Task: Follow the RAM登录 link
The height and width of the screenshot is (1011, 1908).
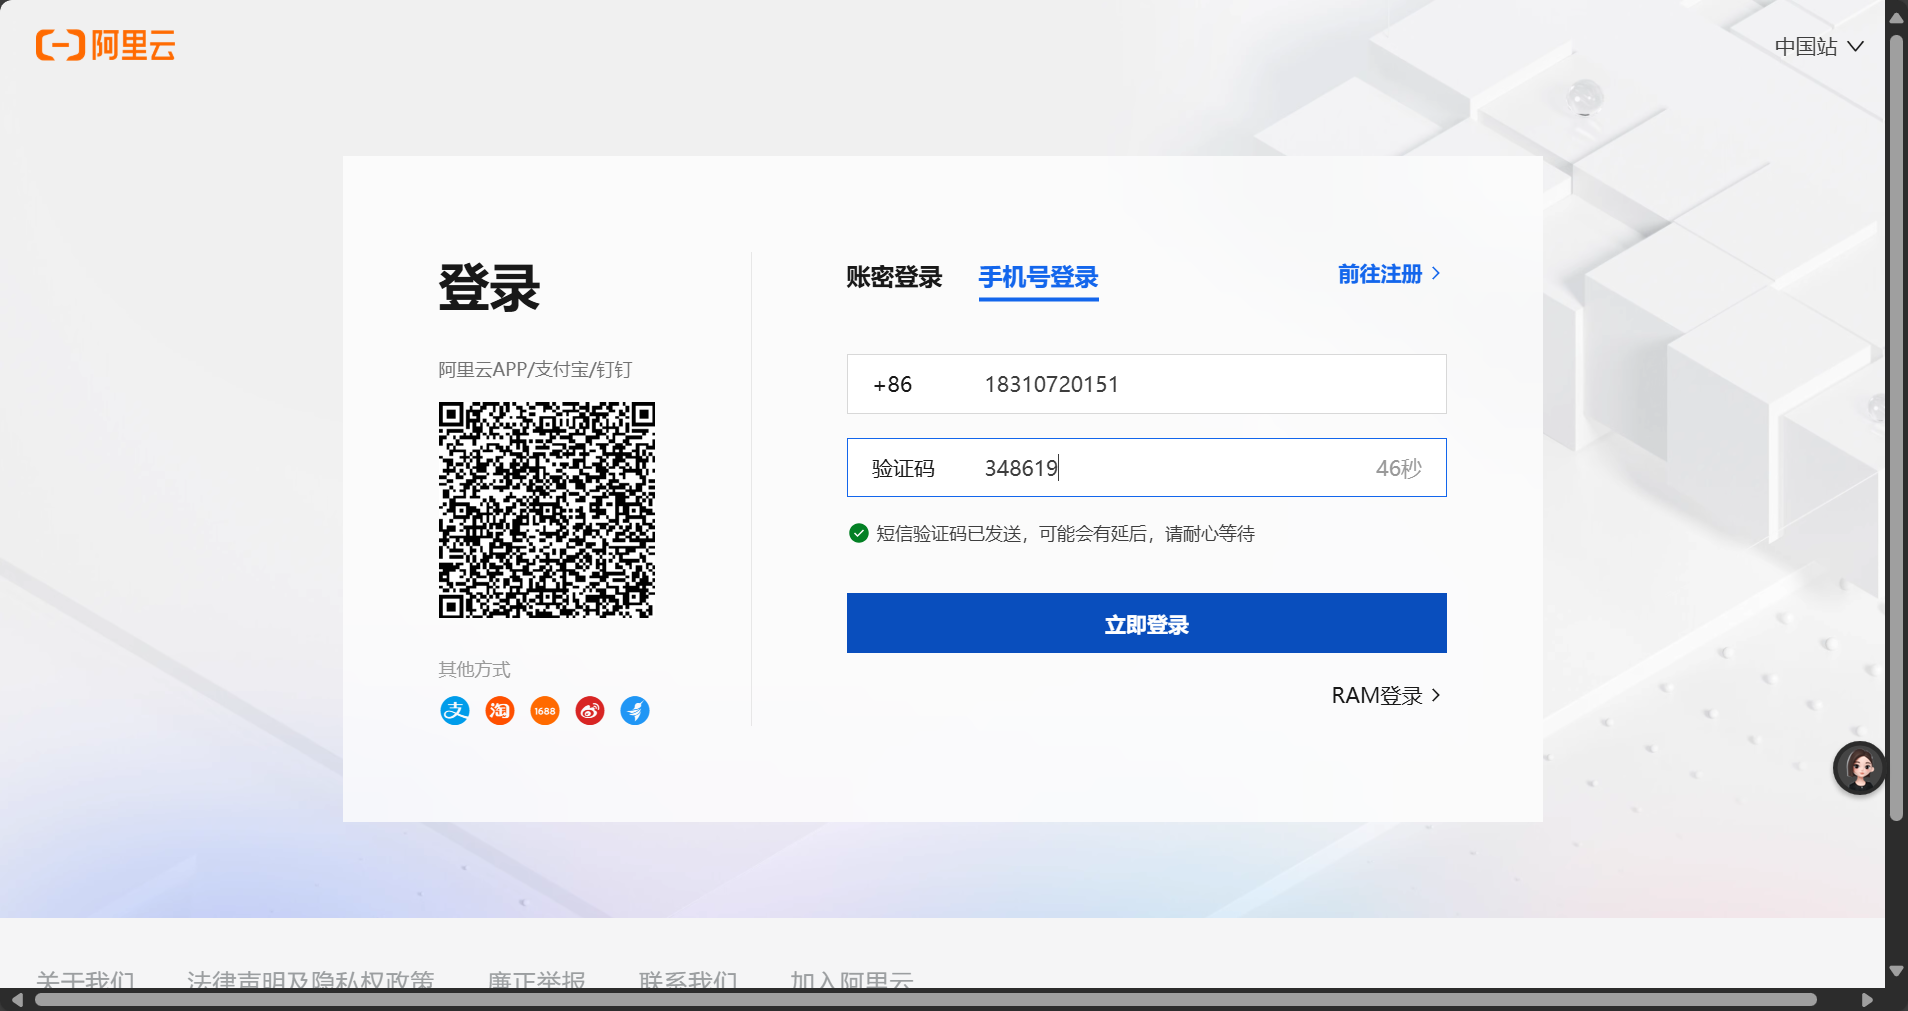Action: coord(1385,696)
